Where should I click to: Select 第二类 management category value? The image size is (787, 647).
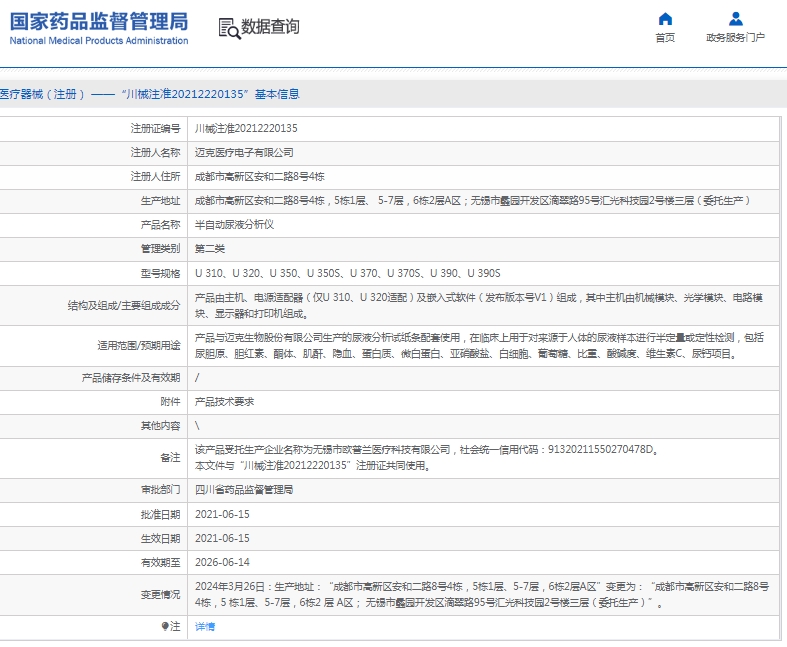pyautogui.click(x=210, y=249)
